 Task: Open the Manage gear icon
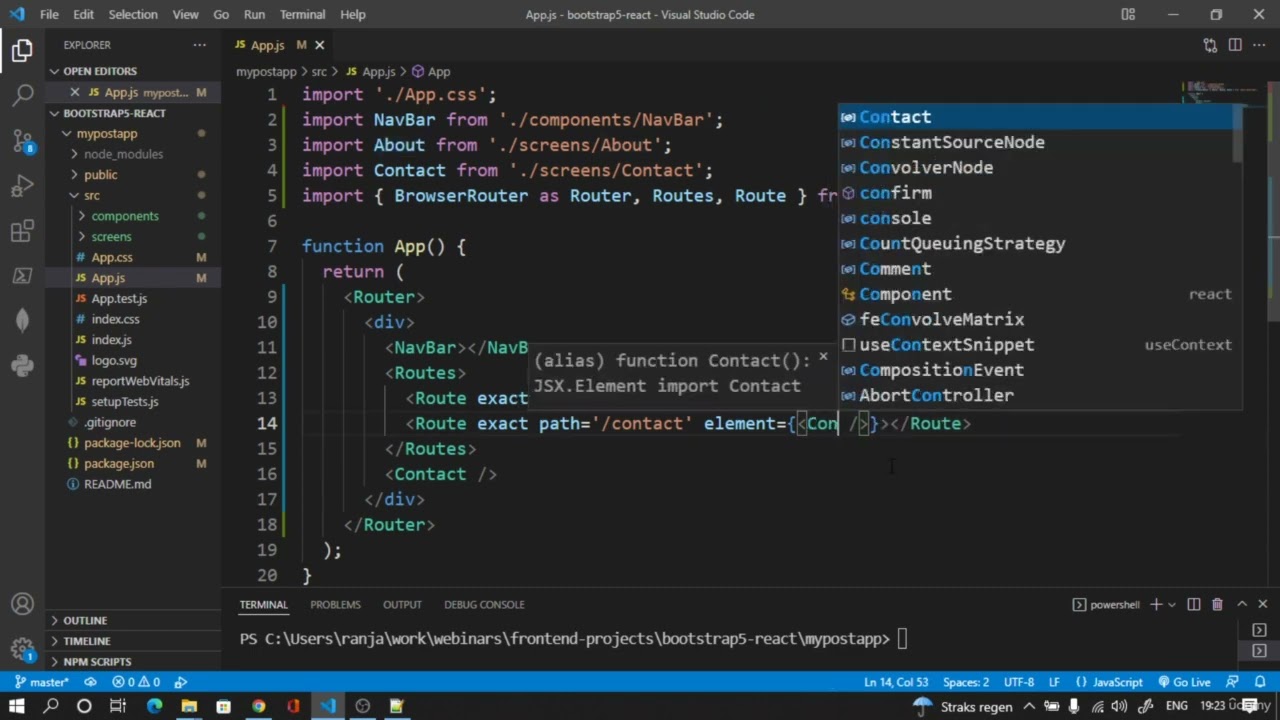22,649
